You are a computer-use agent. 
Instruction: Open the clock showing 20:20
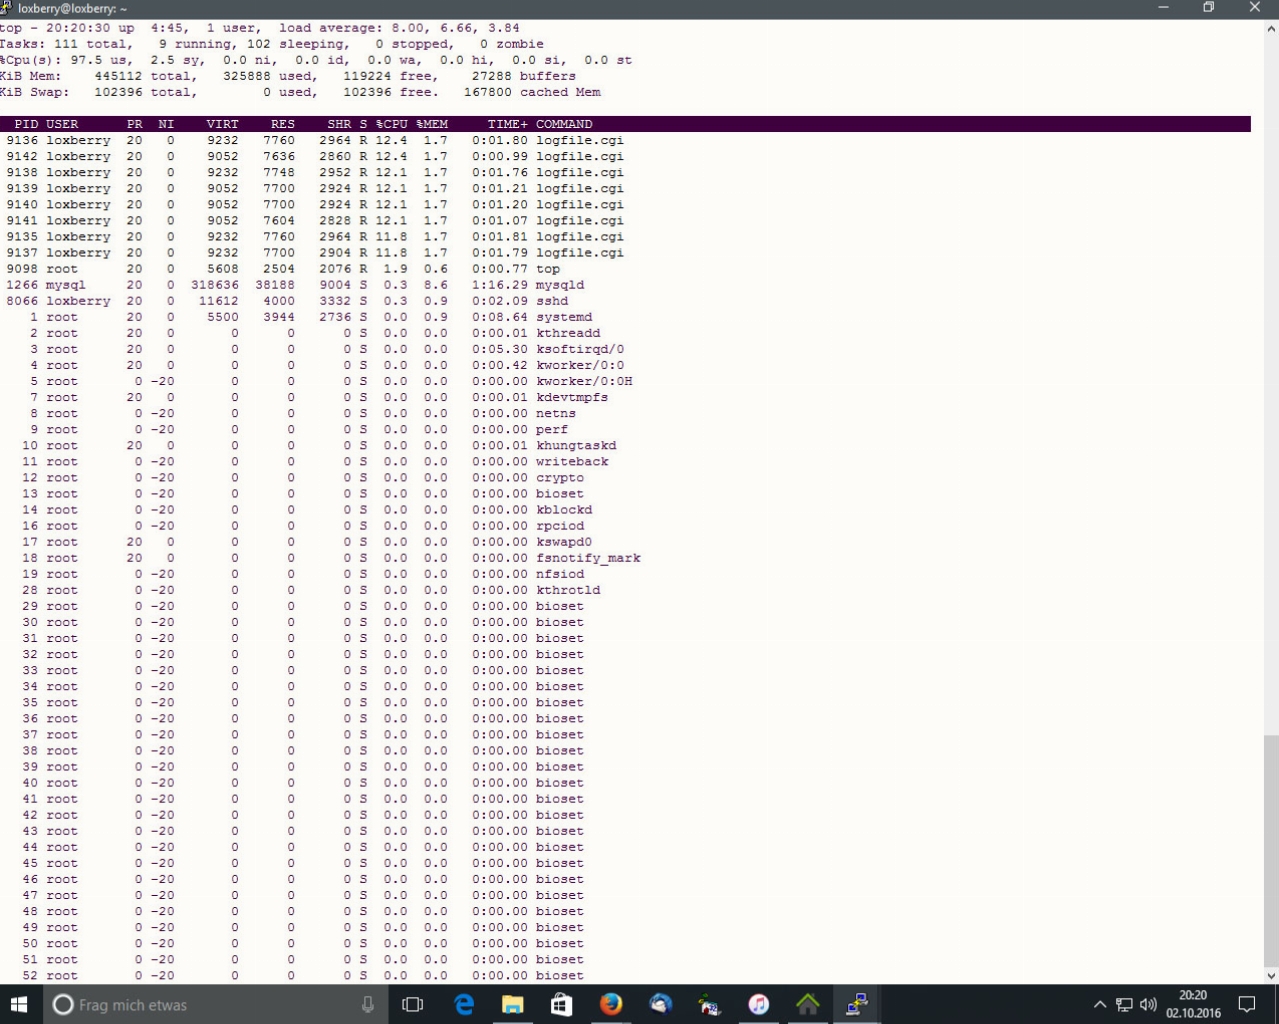pos(1192,1004)
